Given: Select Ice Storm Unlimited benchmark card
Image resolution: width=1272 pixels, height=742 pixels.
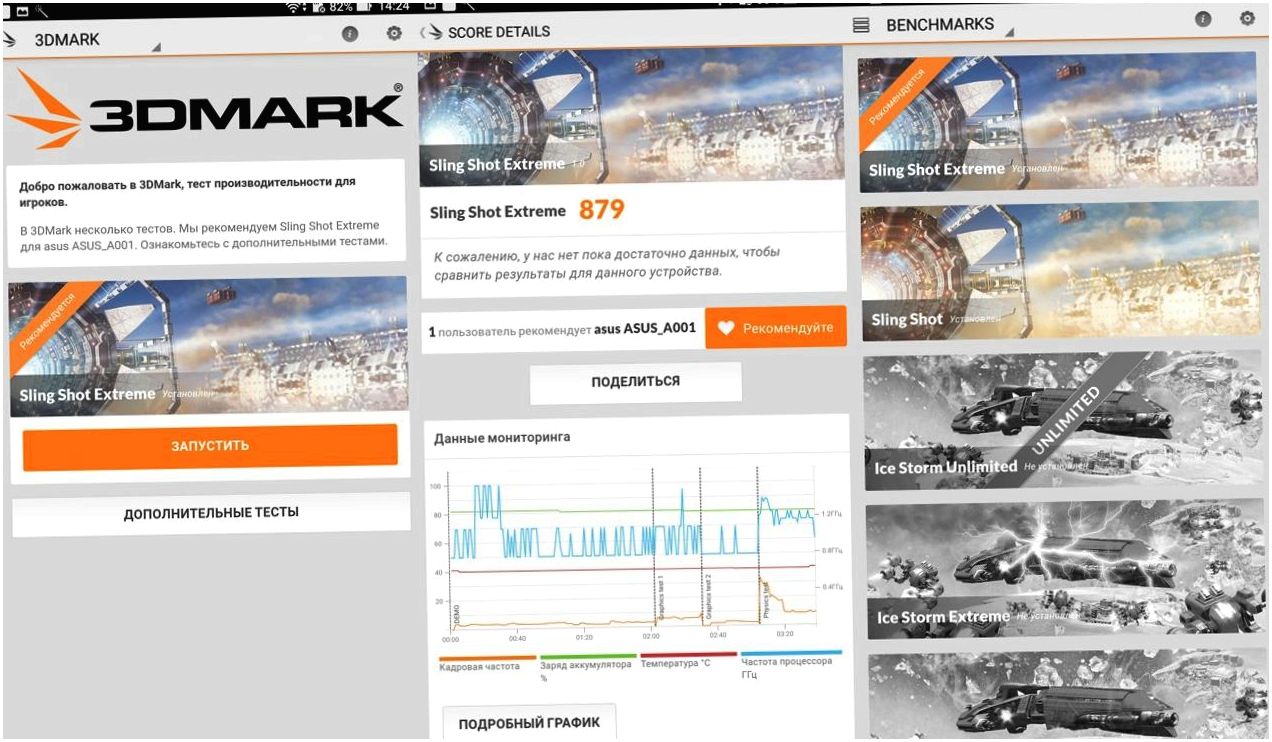Looking at the screenshot, I should (x=1064, y=422).
